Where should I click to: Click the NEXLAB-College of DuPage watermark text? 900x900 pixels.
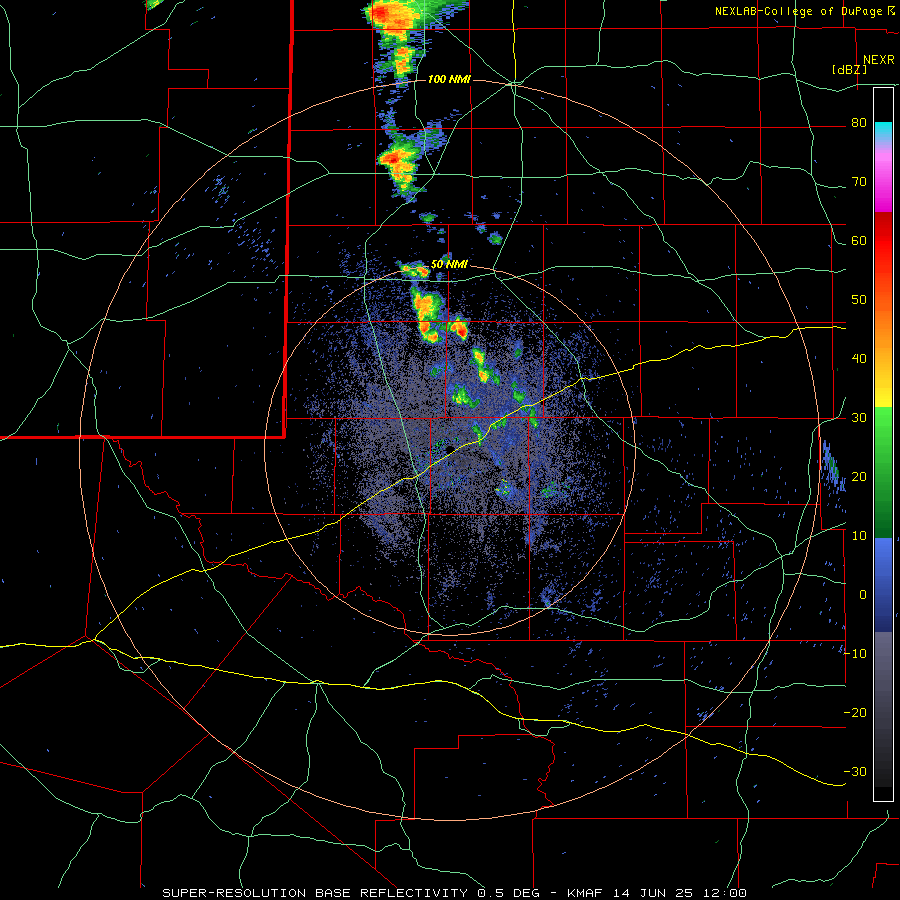tap(798, 11)
